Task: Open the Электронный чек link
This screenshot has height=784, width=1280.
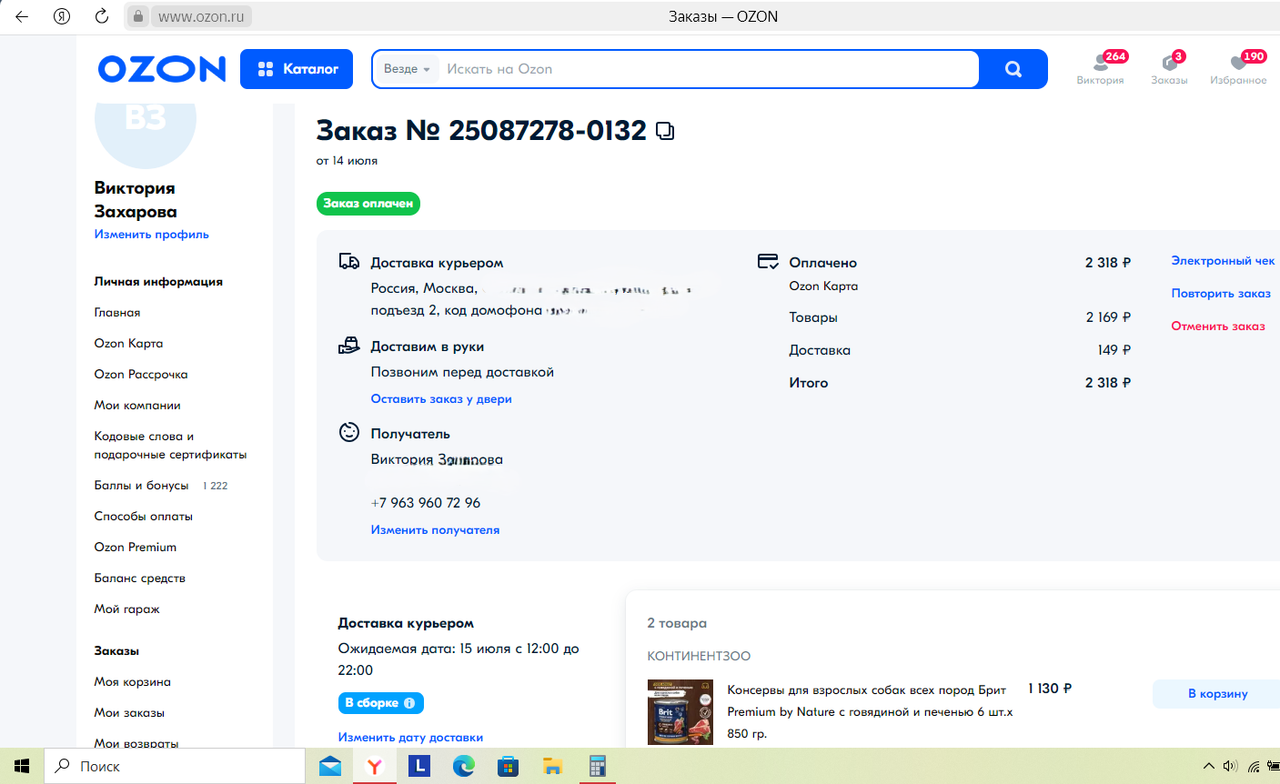Action: [1223, 261]
